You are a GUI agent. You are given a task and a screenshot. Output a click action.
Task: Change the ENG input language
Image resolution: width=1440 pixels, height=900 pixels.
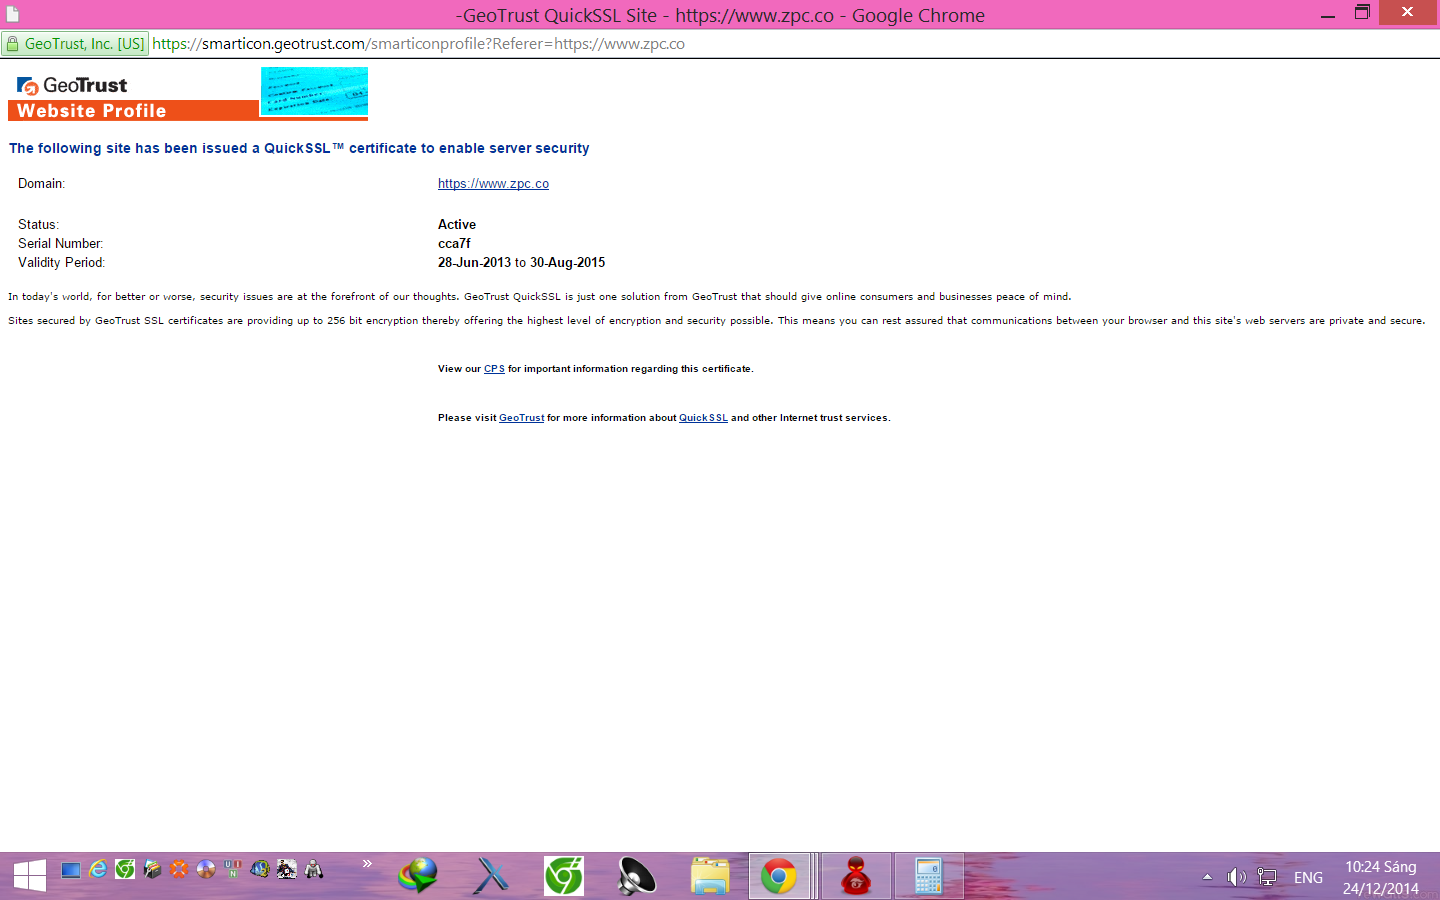pyautogui.click(x=1308, y=877)
